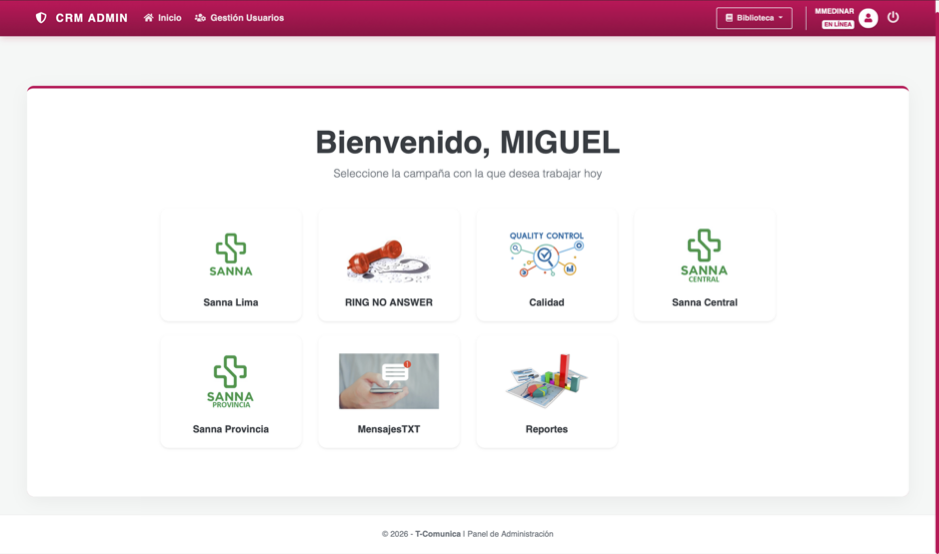This screenshot has width=939, height=554.
Task: Click the EN LÍNEA status badge
Action: coord(837,25)
